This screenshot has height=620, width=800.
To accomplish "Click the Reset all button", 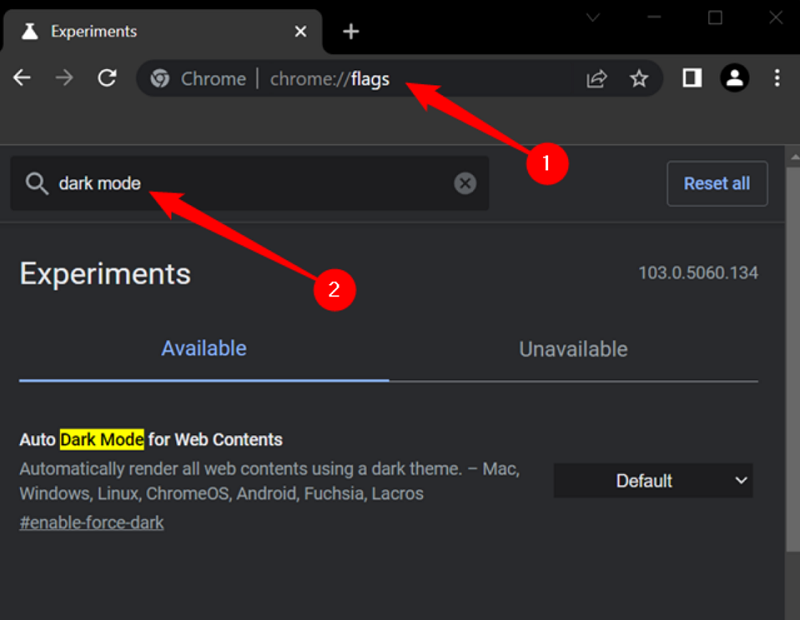I will pos(717,184).
